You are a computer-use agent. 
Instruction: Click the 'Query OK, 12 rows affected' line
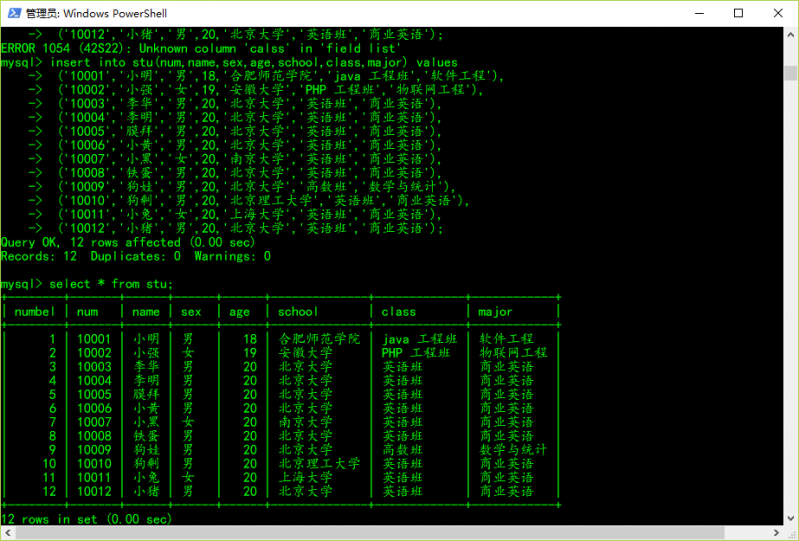(128, 242)
